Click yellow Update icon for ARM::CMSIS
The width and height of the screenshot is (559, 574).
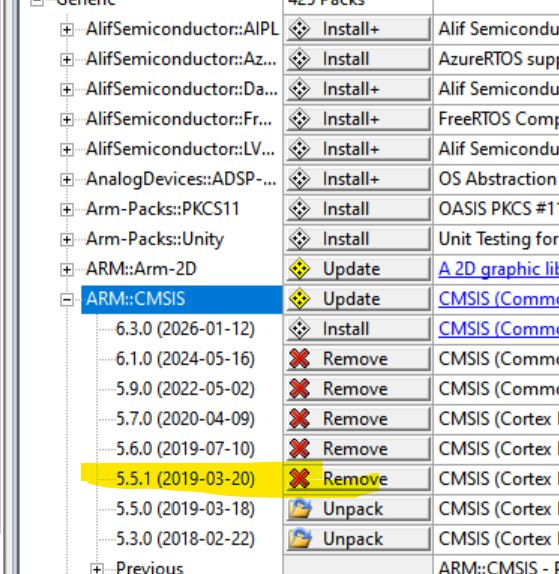[x=299, y=299]
